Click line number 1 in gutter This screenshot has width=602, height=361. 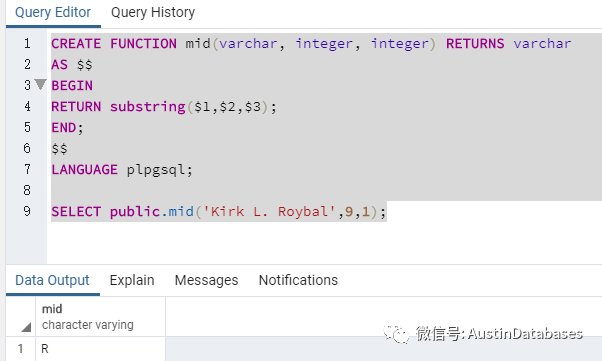click(27, 43)
